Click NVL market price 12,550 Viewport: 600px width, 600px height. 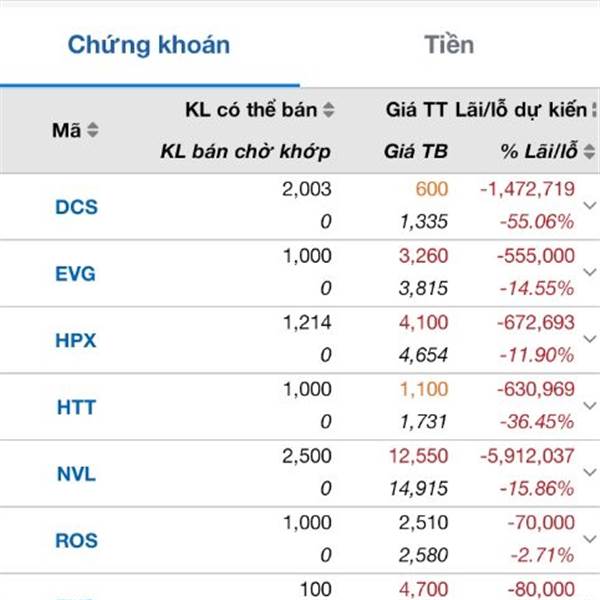click(419, 456)
